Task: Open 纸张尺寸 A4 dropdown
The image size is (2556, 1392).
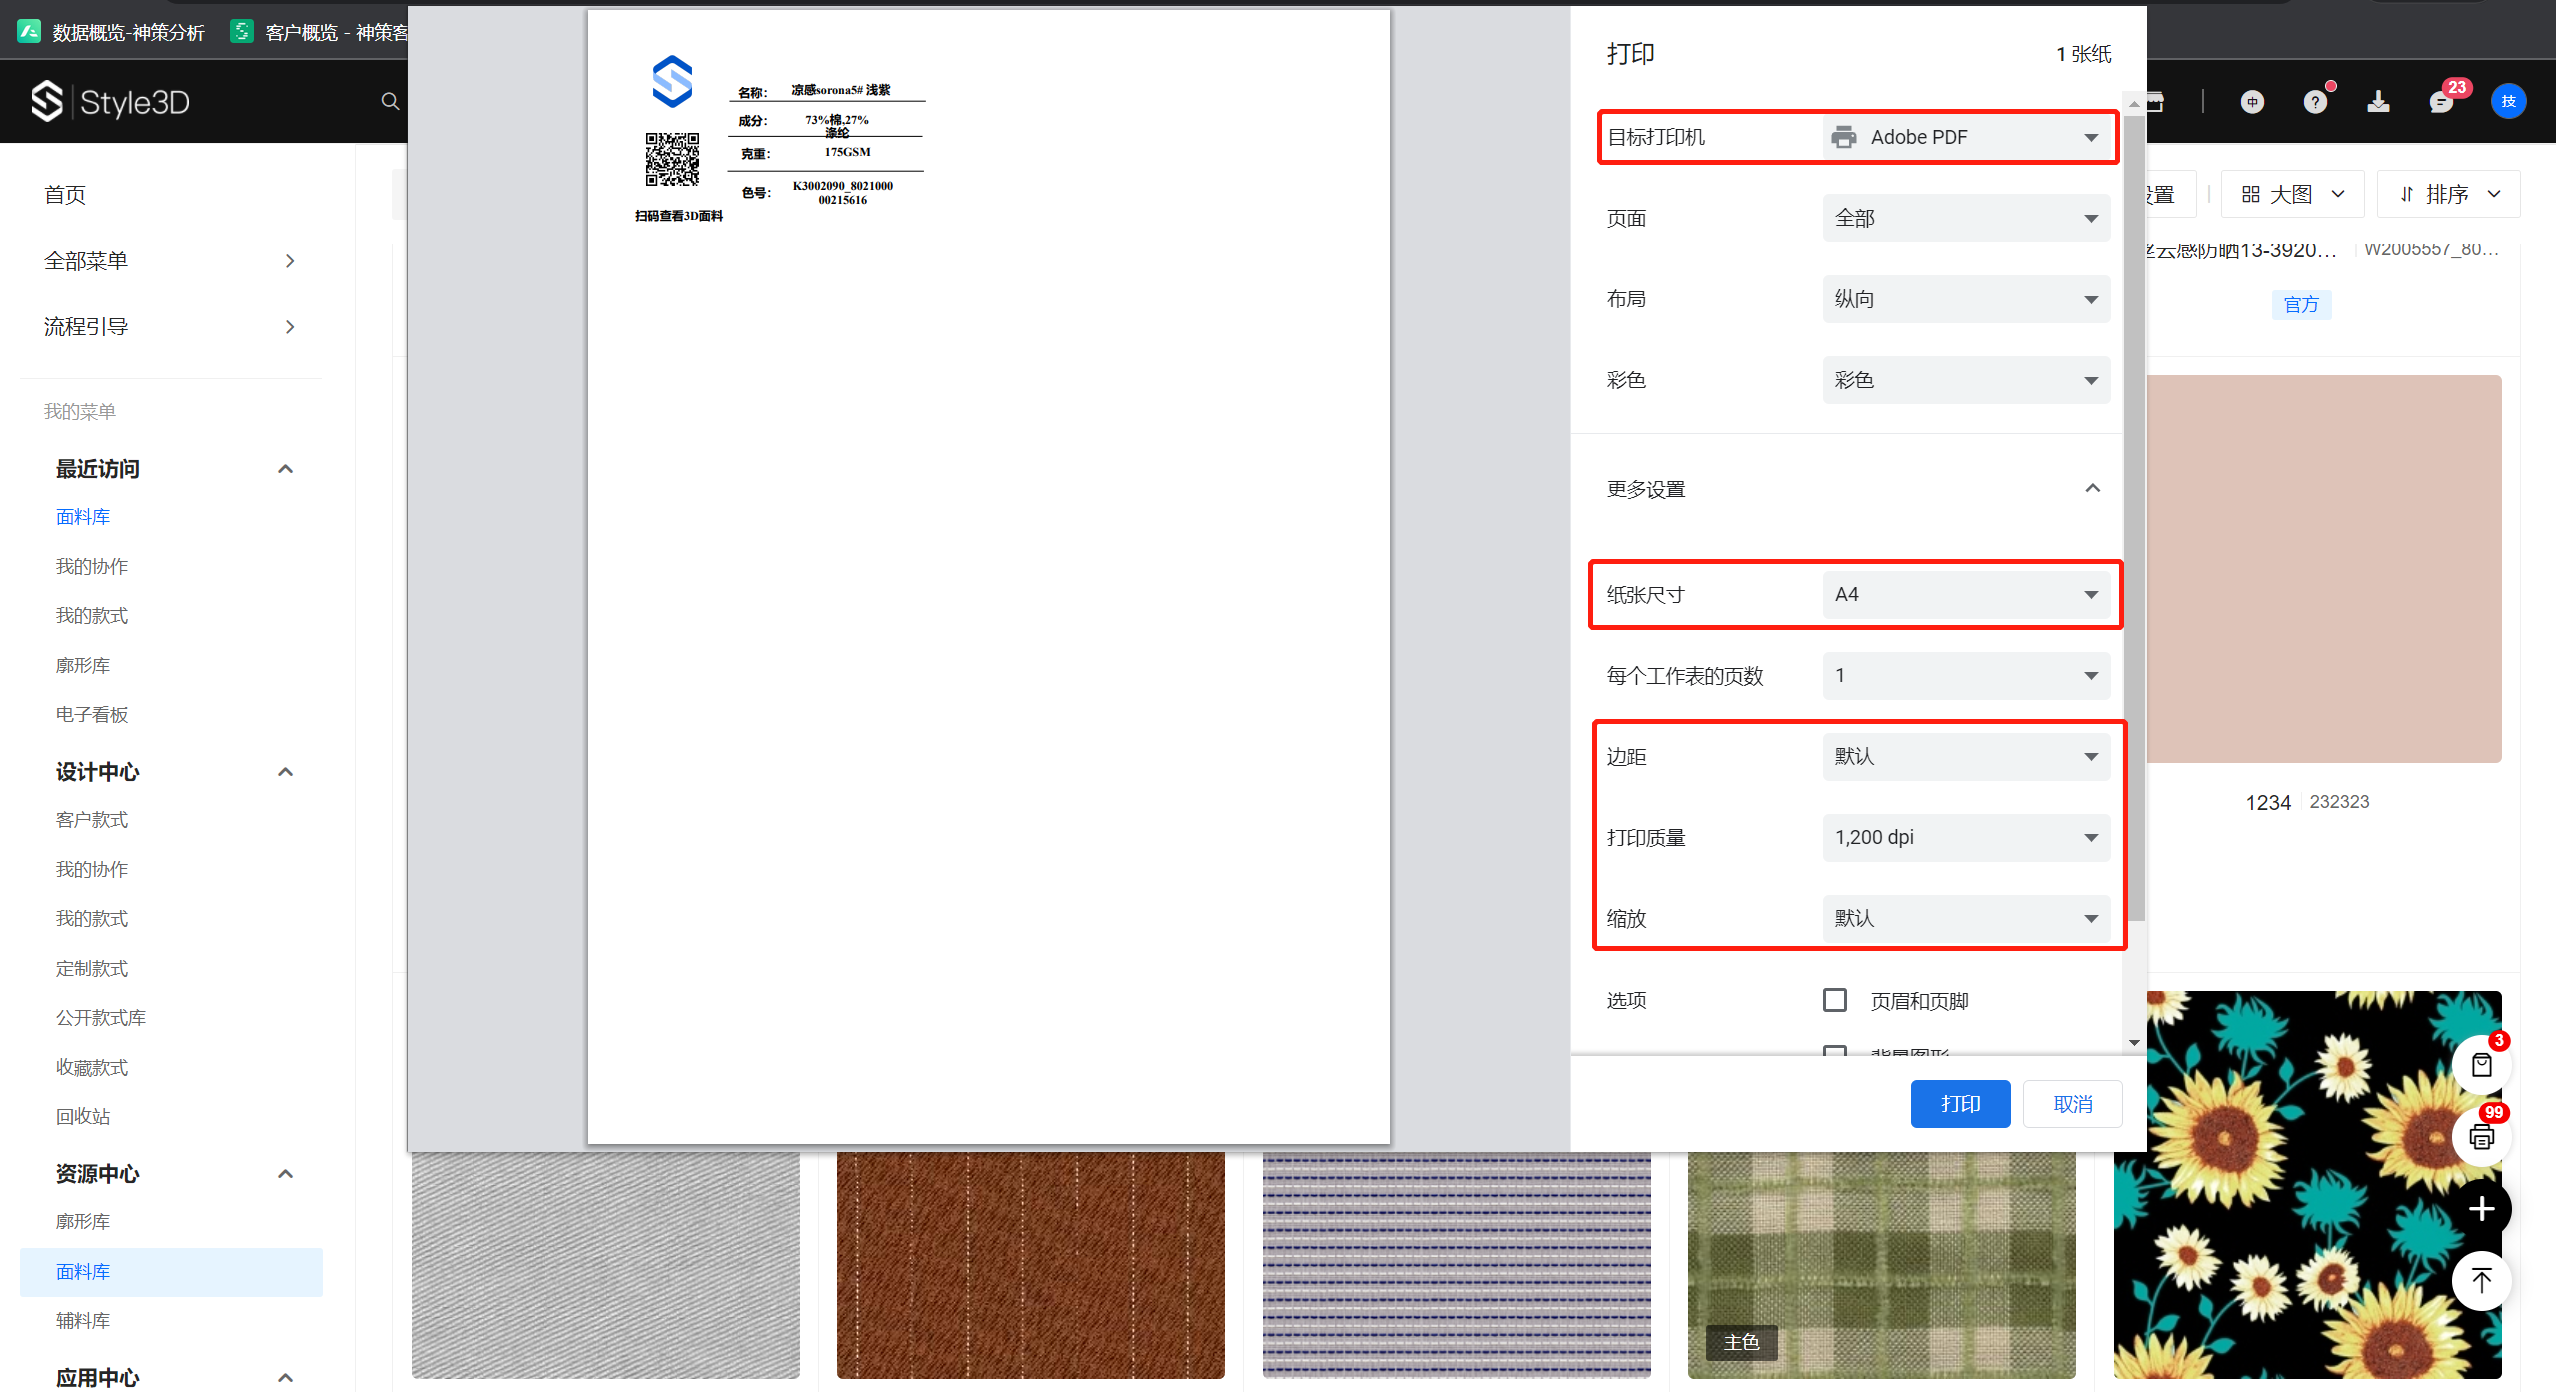Action: [x=1965, y=595]
